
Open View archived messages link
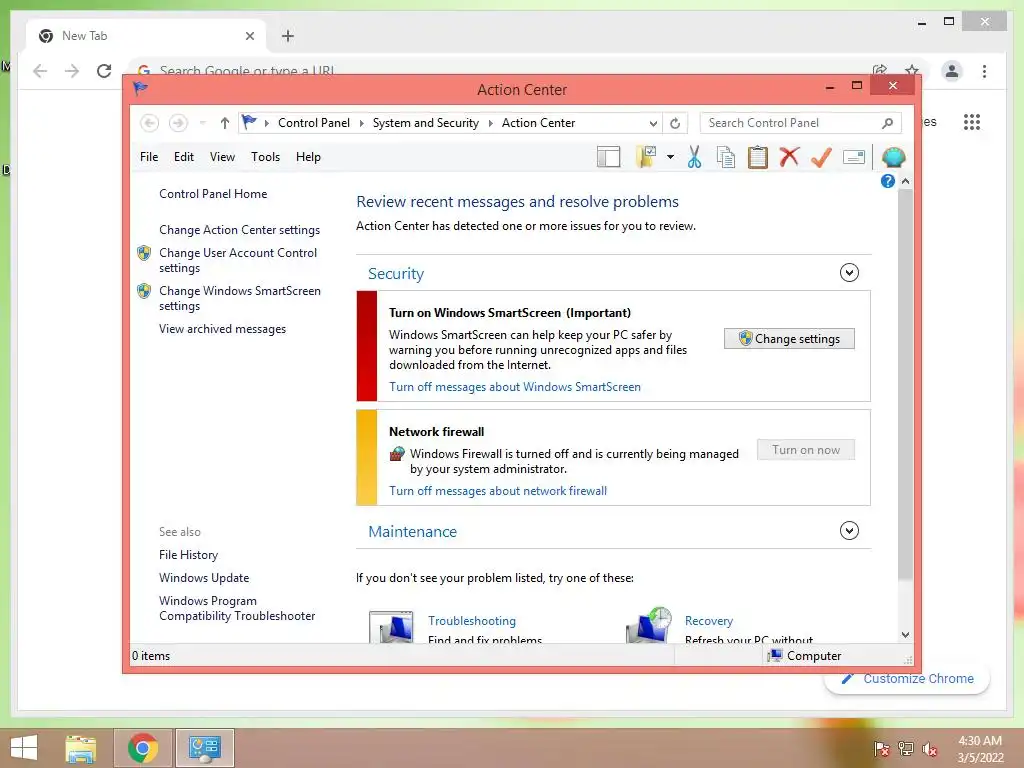[x=222, y=328]
